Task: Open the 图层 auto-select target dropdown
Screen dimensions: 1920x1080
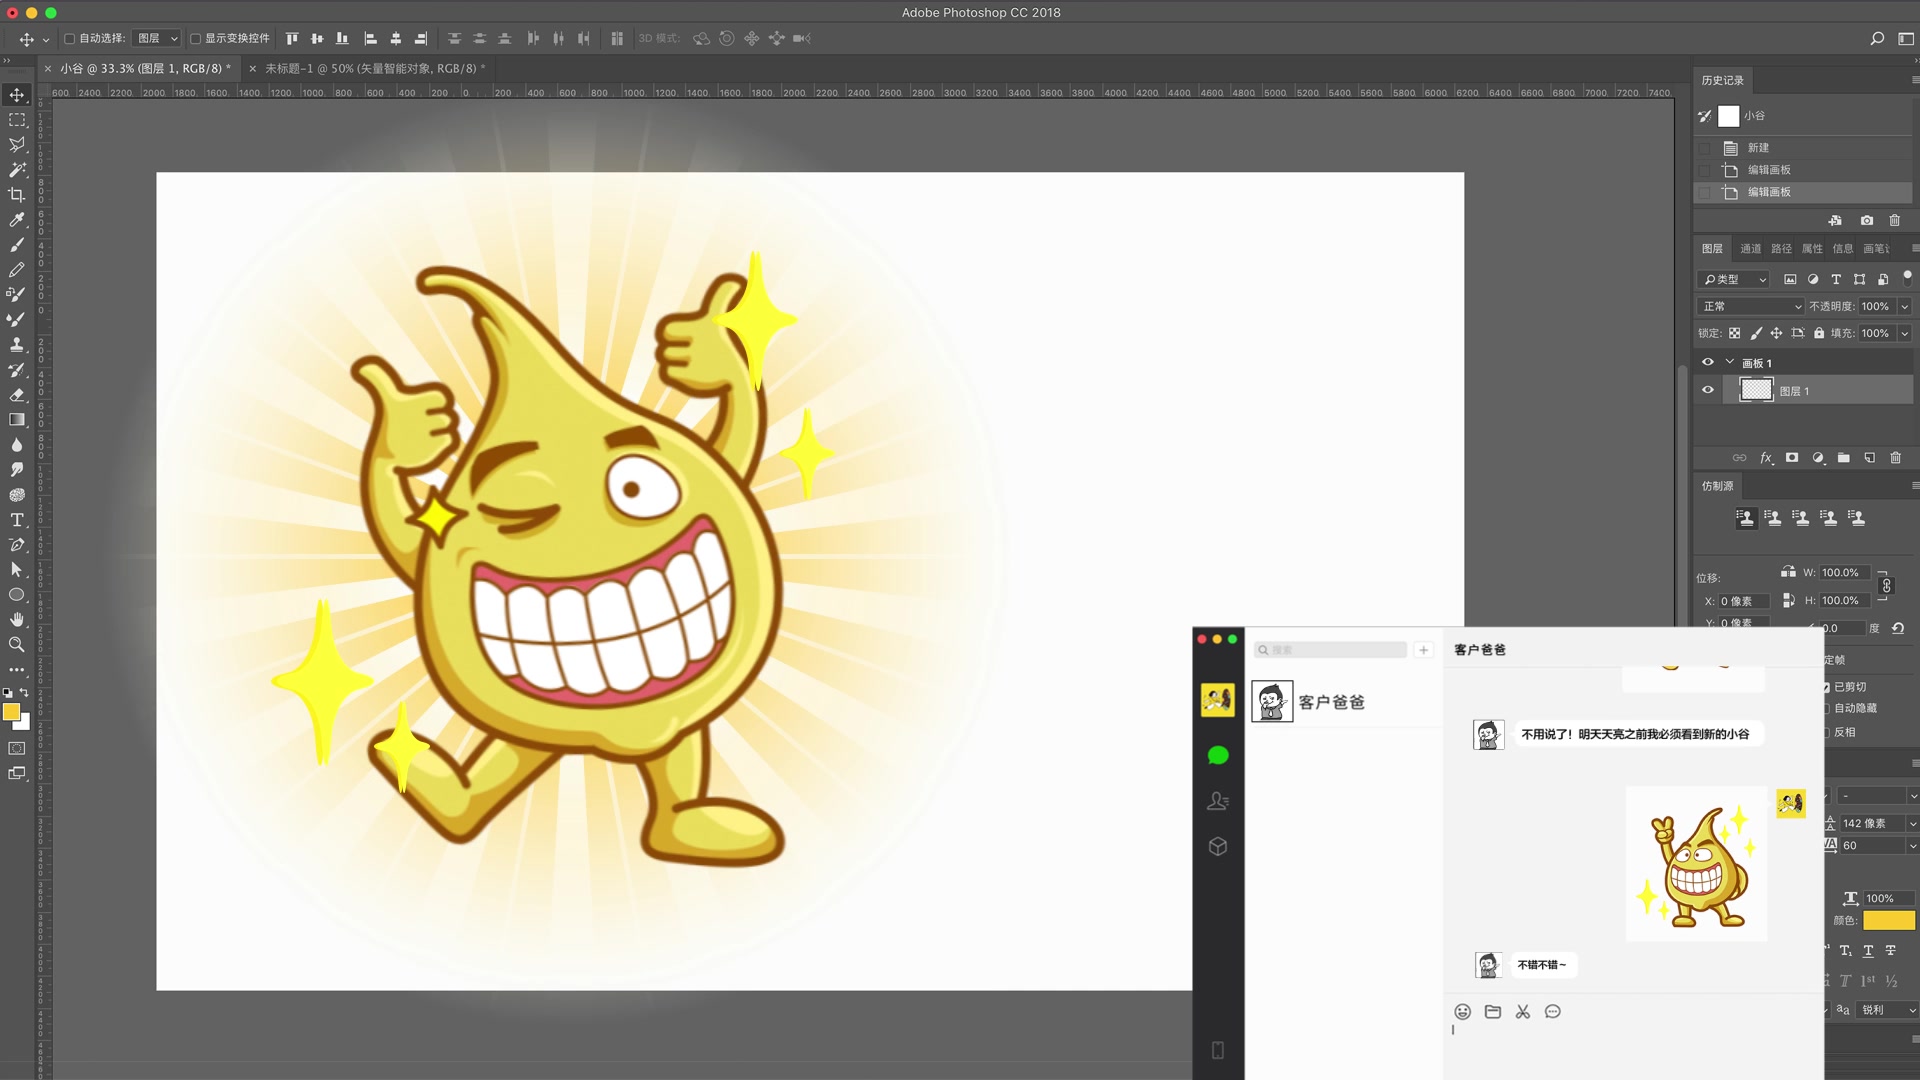Action: [x=158, y=39]
